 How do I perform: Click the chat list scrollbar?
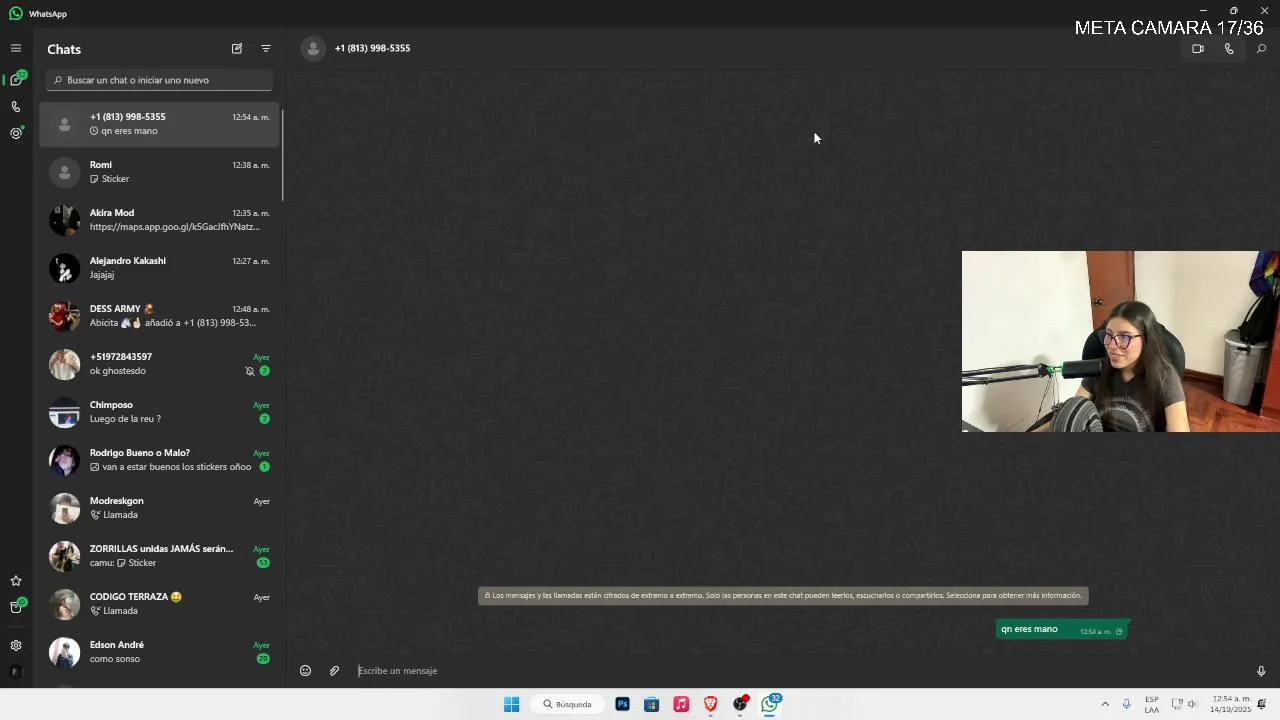pyautogui.click(x=283, y=155)
